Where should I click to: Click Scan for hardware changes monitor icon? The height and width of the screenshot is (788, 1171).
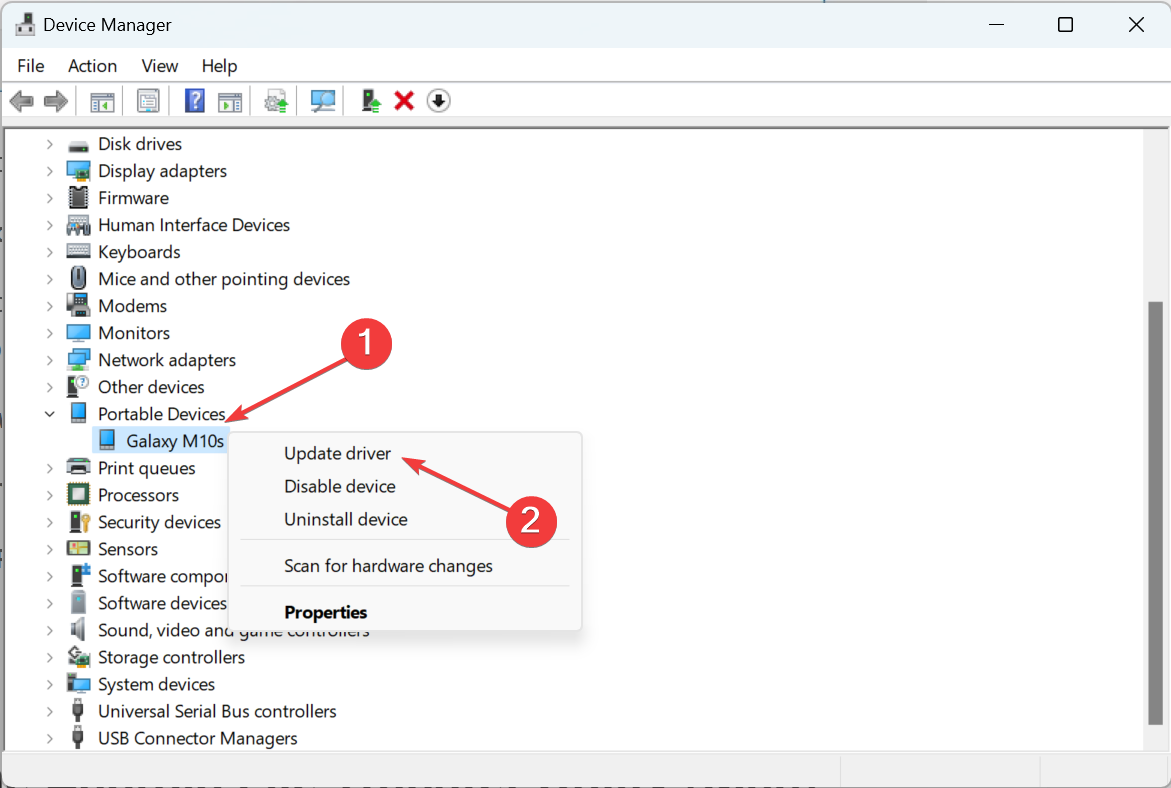click(x=323, y=101)
